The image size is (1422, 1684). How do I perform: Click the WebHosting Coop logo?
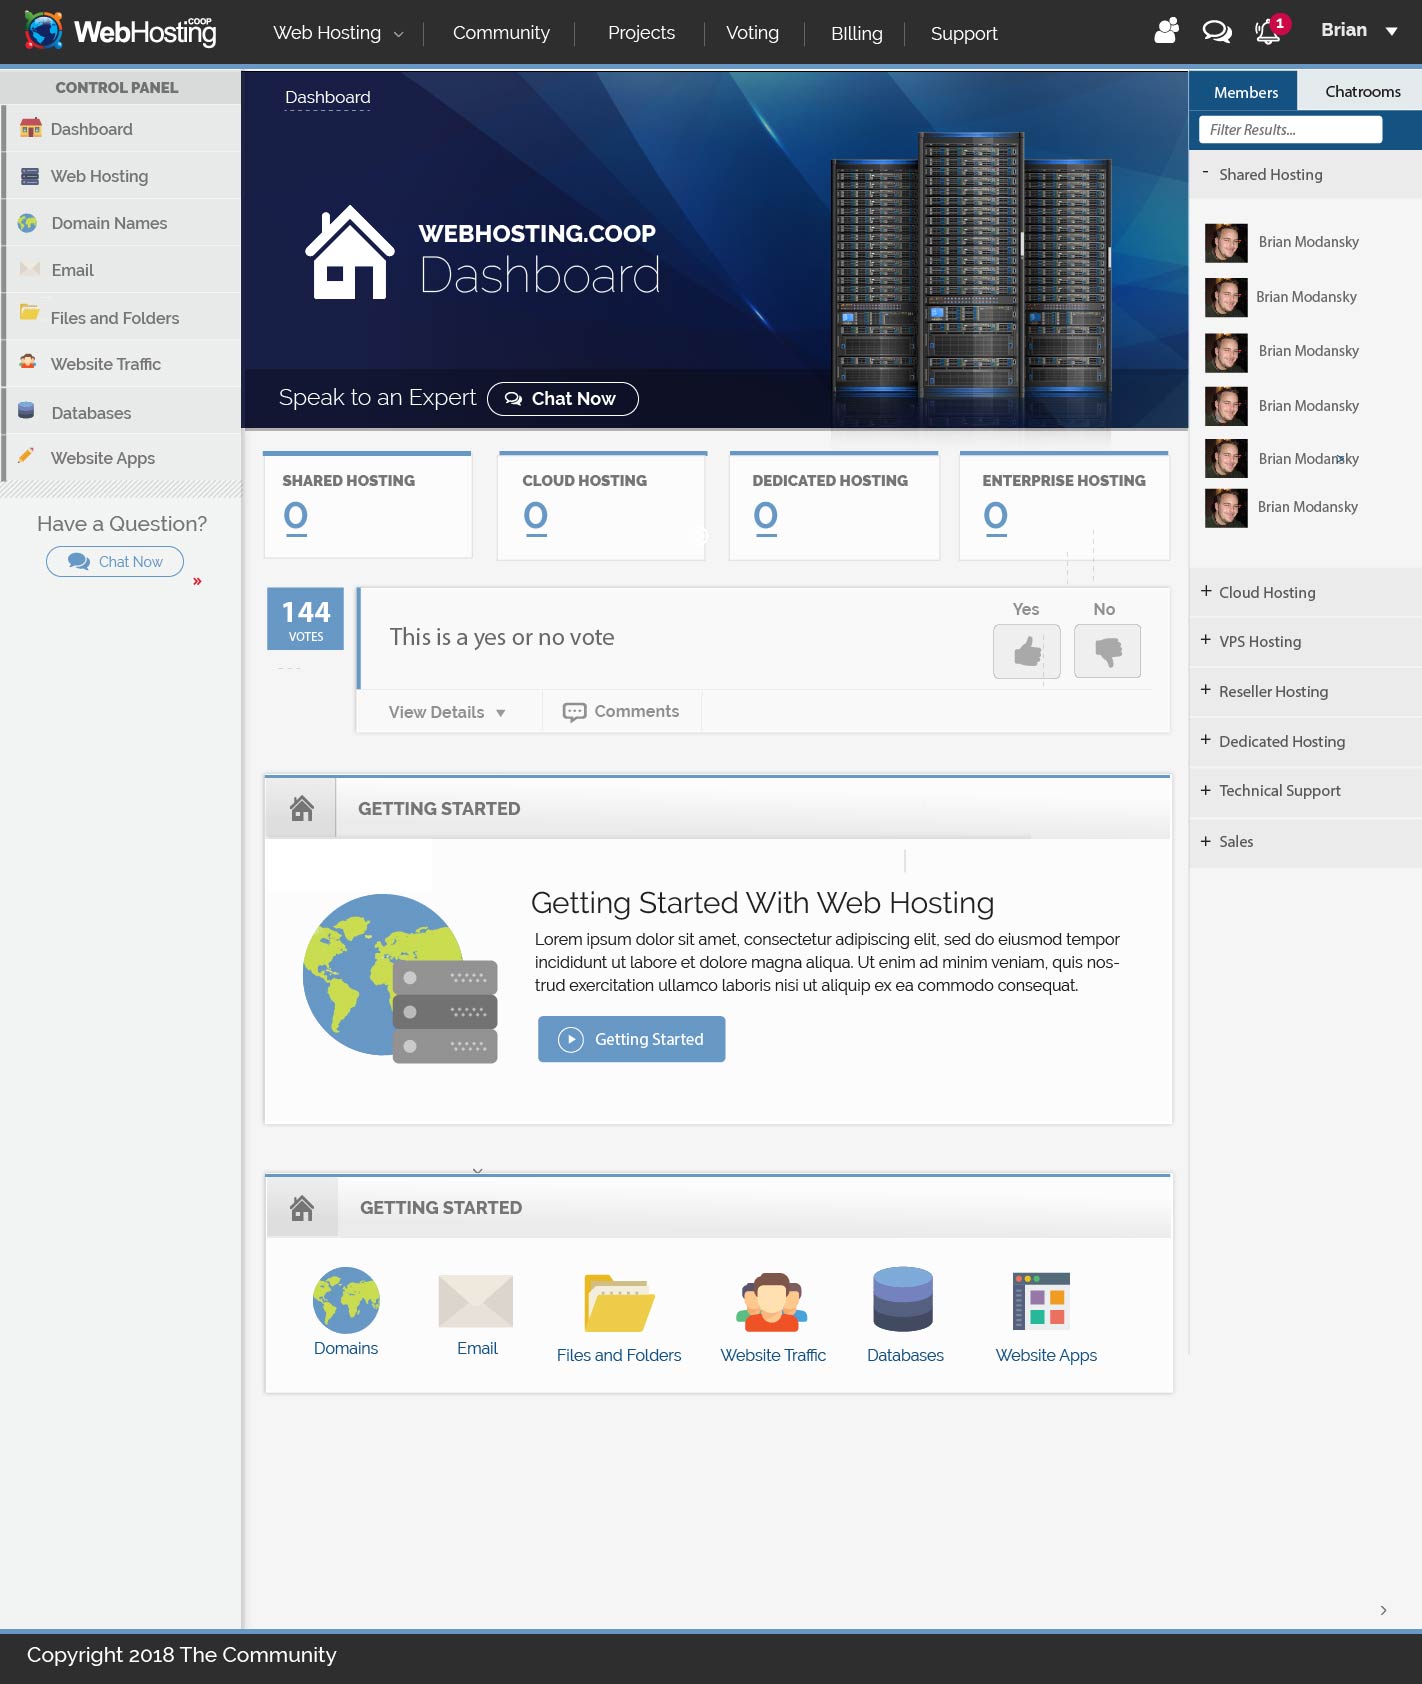coord(120,31)
